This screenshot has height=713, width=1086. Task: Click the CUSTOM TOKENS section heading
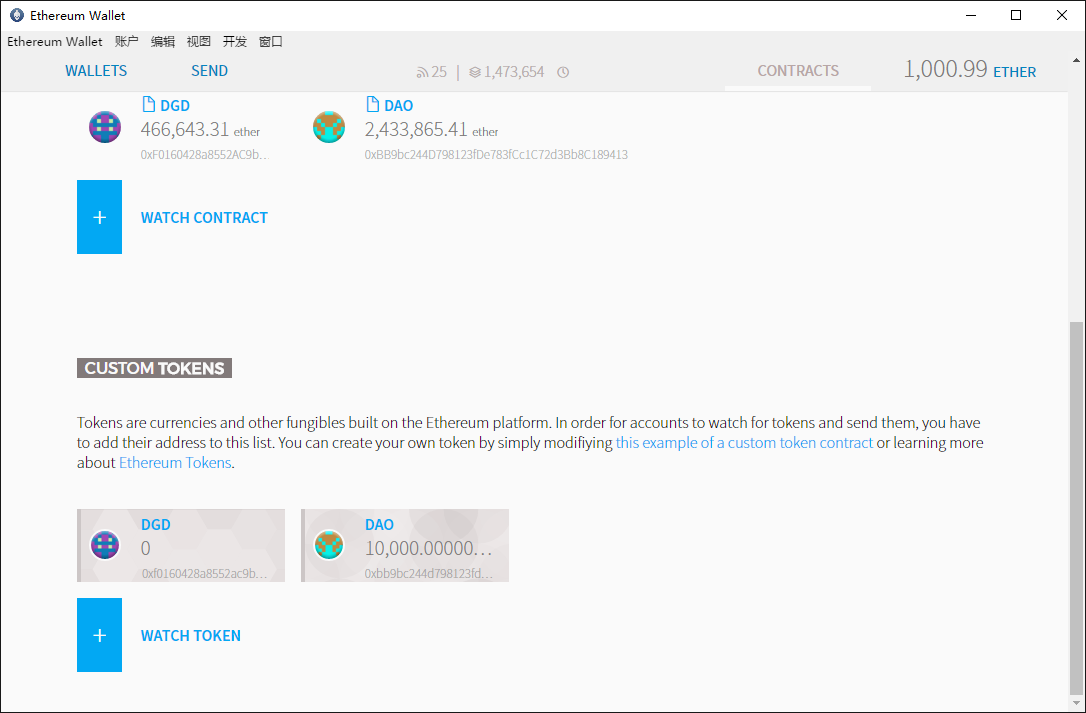pos(154,368)
